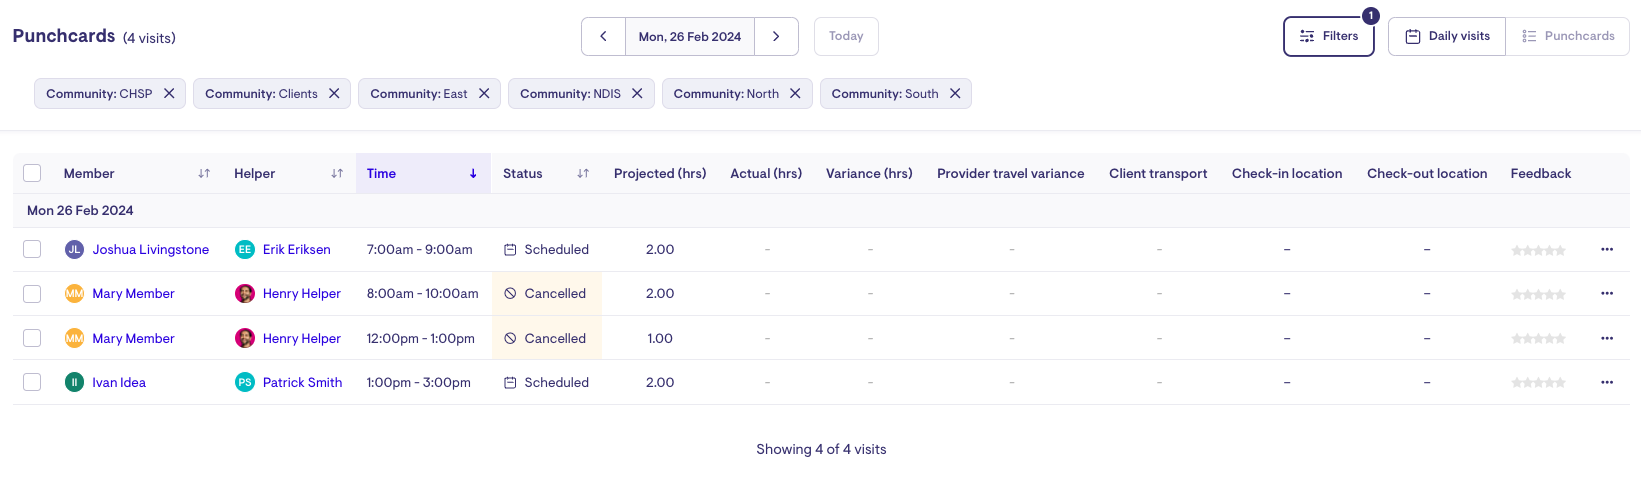Open Patrick Smith's helper profile link
The image size is (1641, 486).
click(302, 382)
